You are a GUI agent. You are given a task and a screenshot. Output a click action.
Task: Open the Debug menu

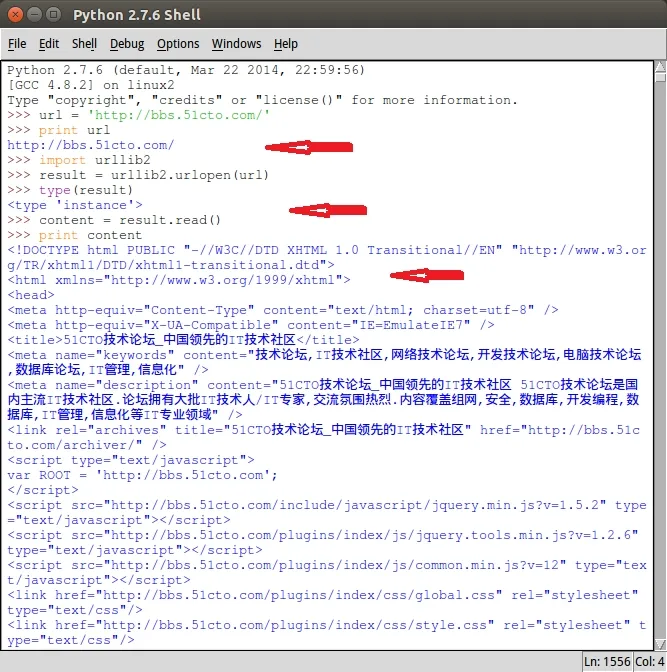[x=127, y=44]
